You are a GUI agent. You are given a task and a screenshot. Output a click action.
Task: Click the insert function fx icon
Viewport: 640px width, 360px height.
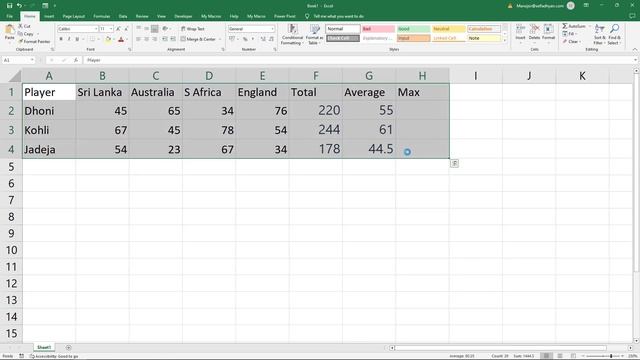pos(76,60)
